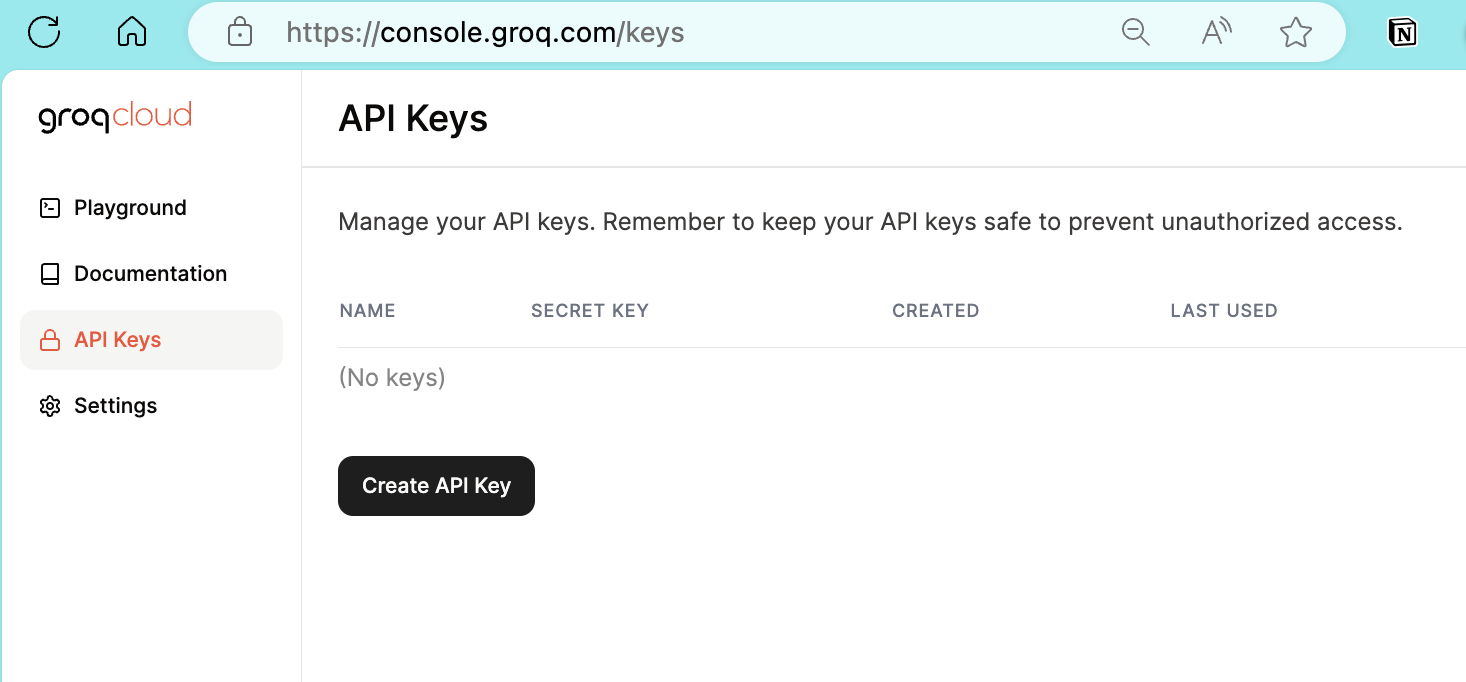The image size is (1466, 682).
Task: Click the API Keys padlock icon
Action: pos(49,339)
